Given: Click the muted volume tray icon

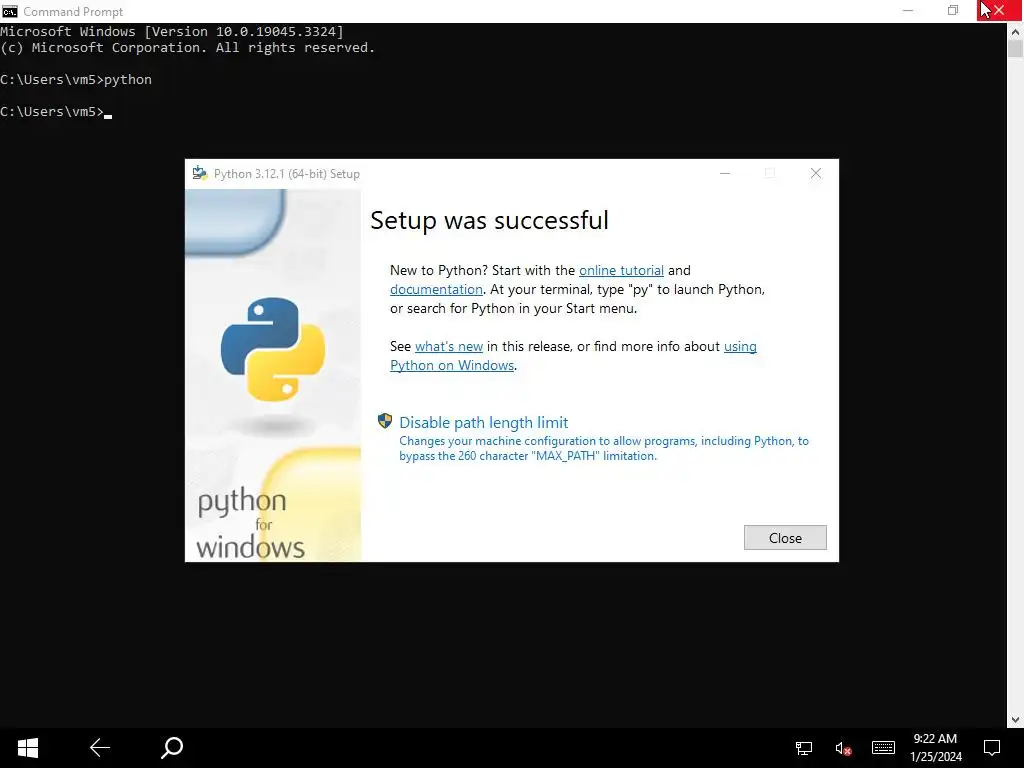Looking at the screenshot, I should [843, 748].
